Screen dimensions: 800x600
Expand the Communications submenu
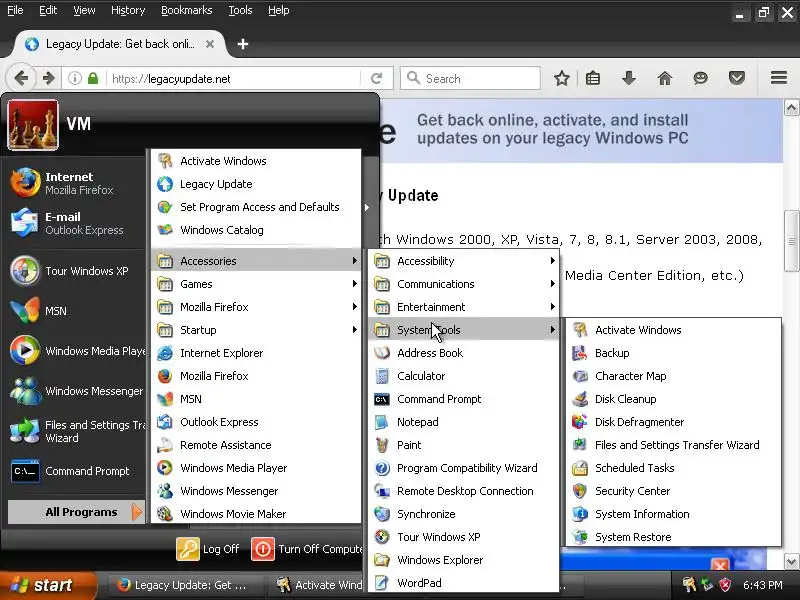click(x=464, y=284)
